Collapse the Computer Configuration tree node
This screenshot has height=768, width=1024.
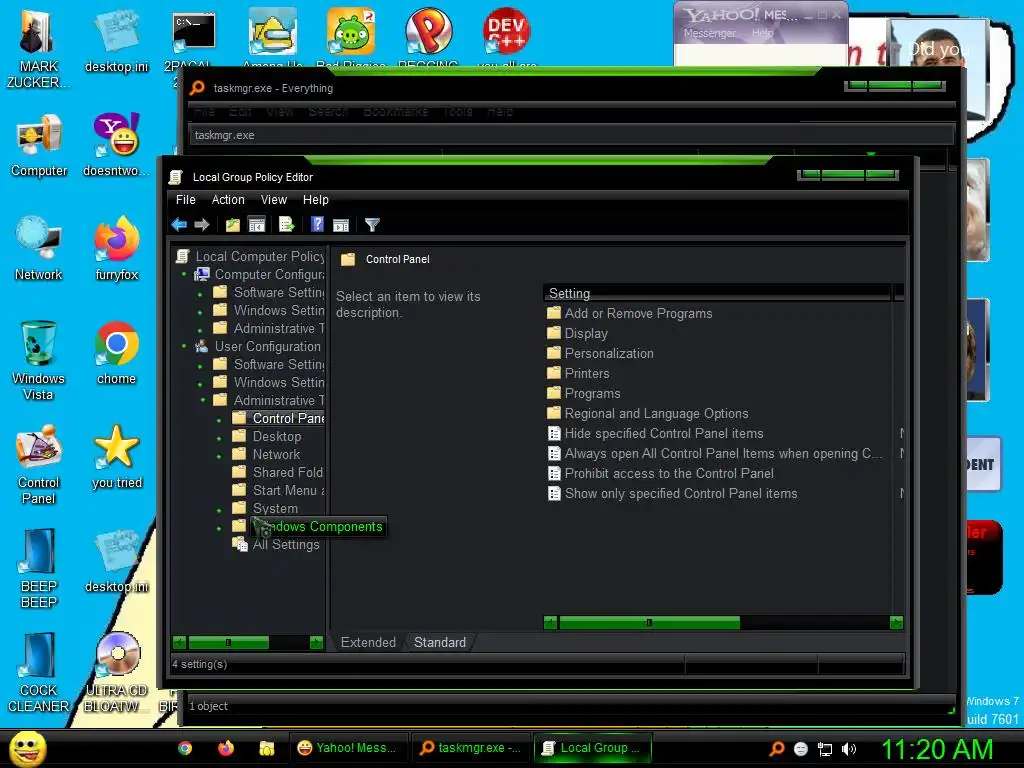184,274
